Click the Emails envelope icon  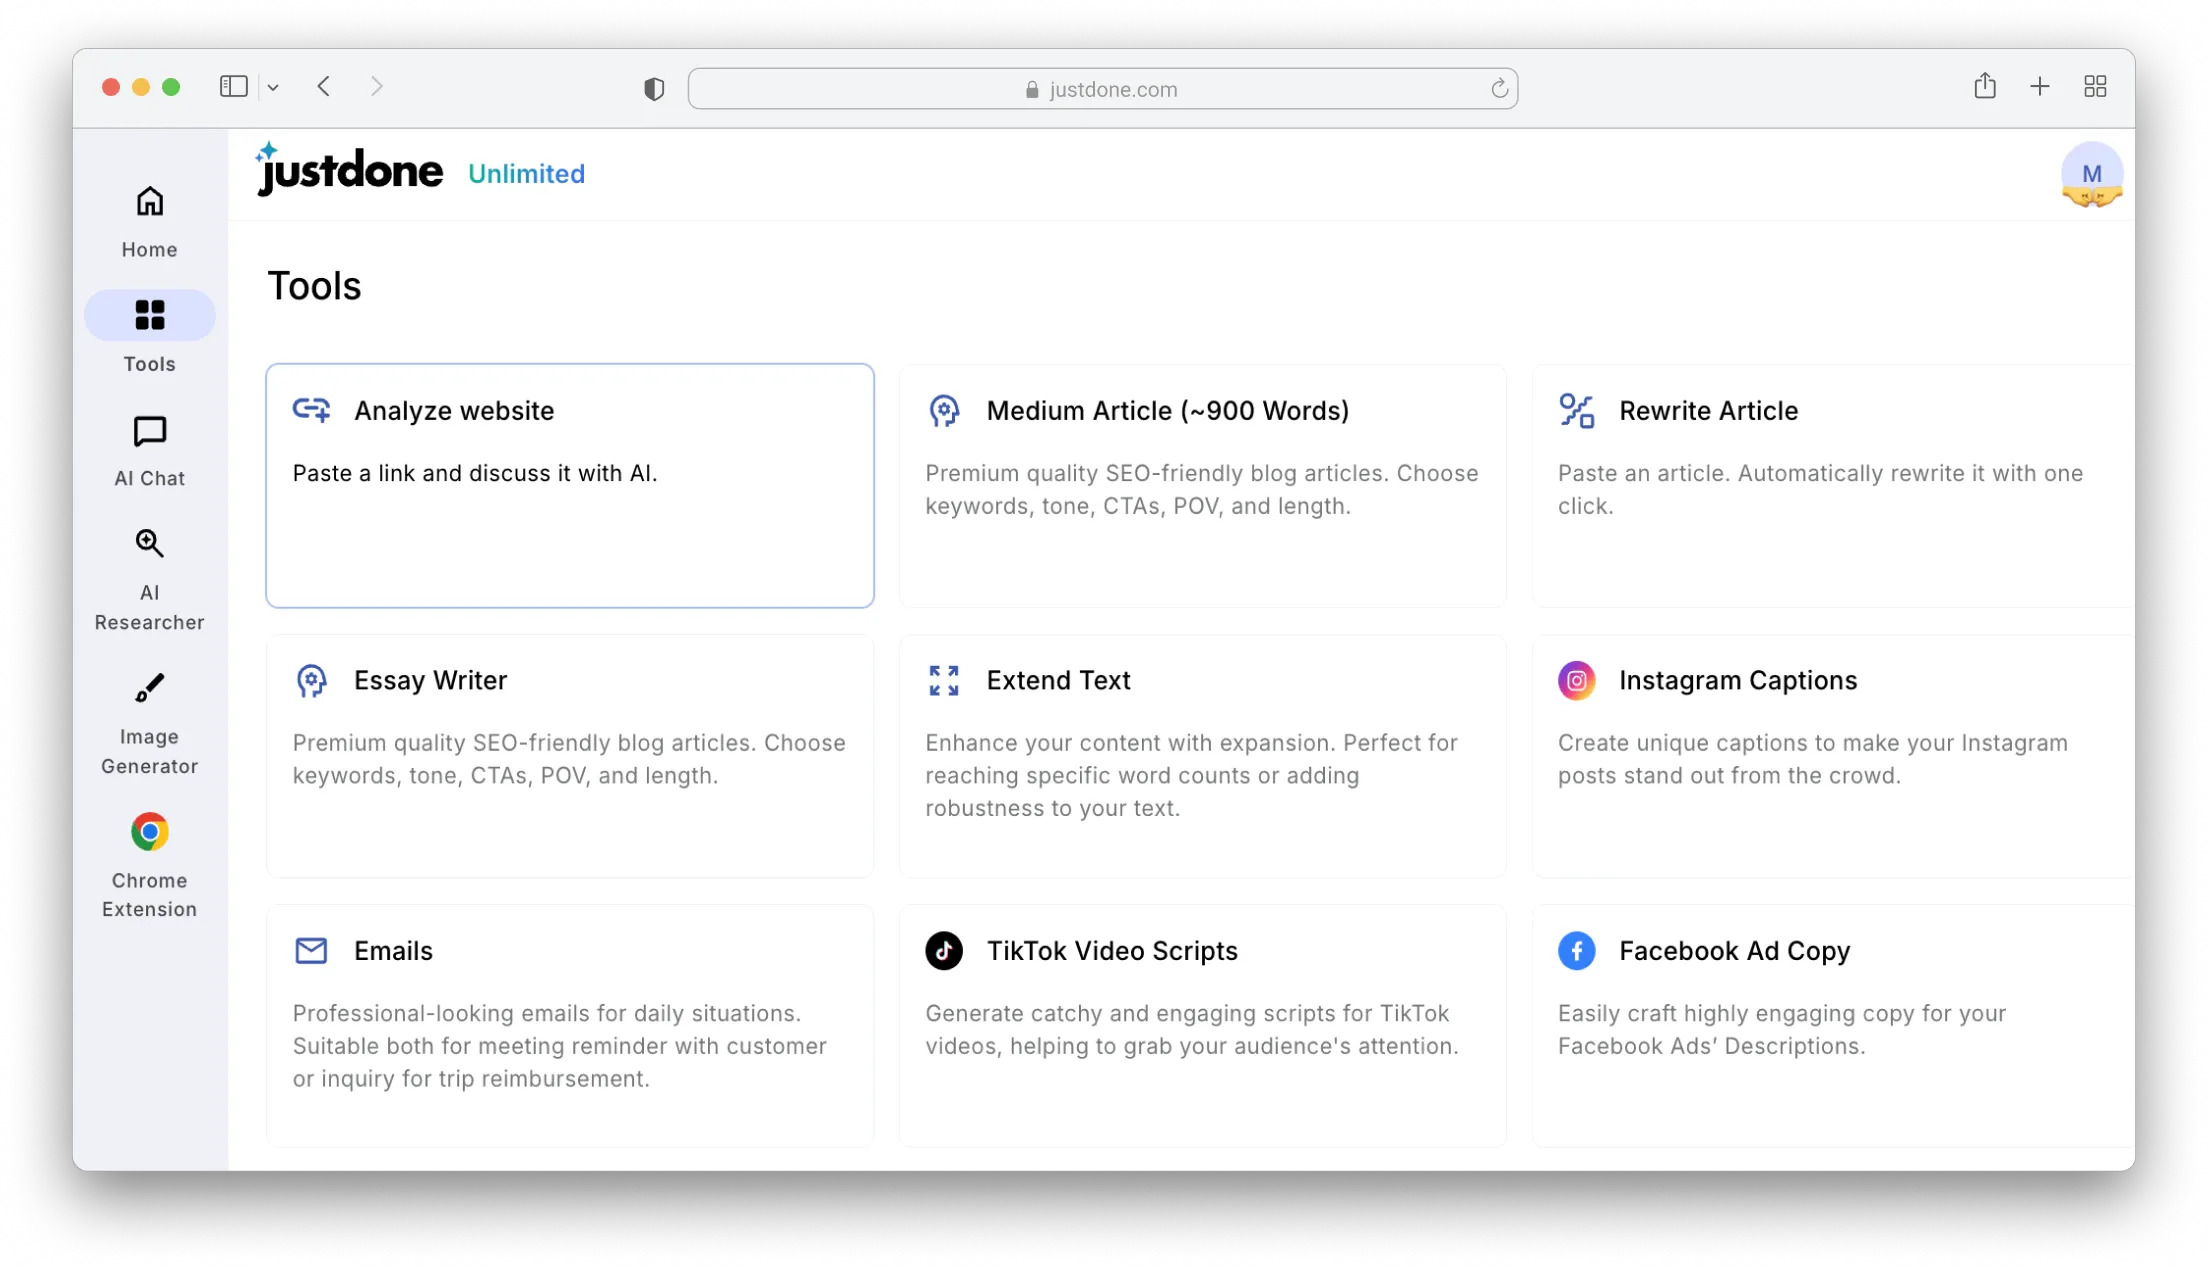311,951
